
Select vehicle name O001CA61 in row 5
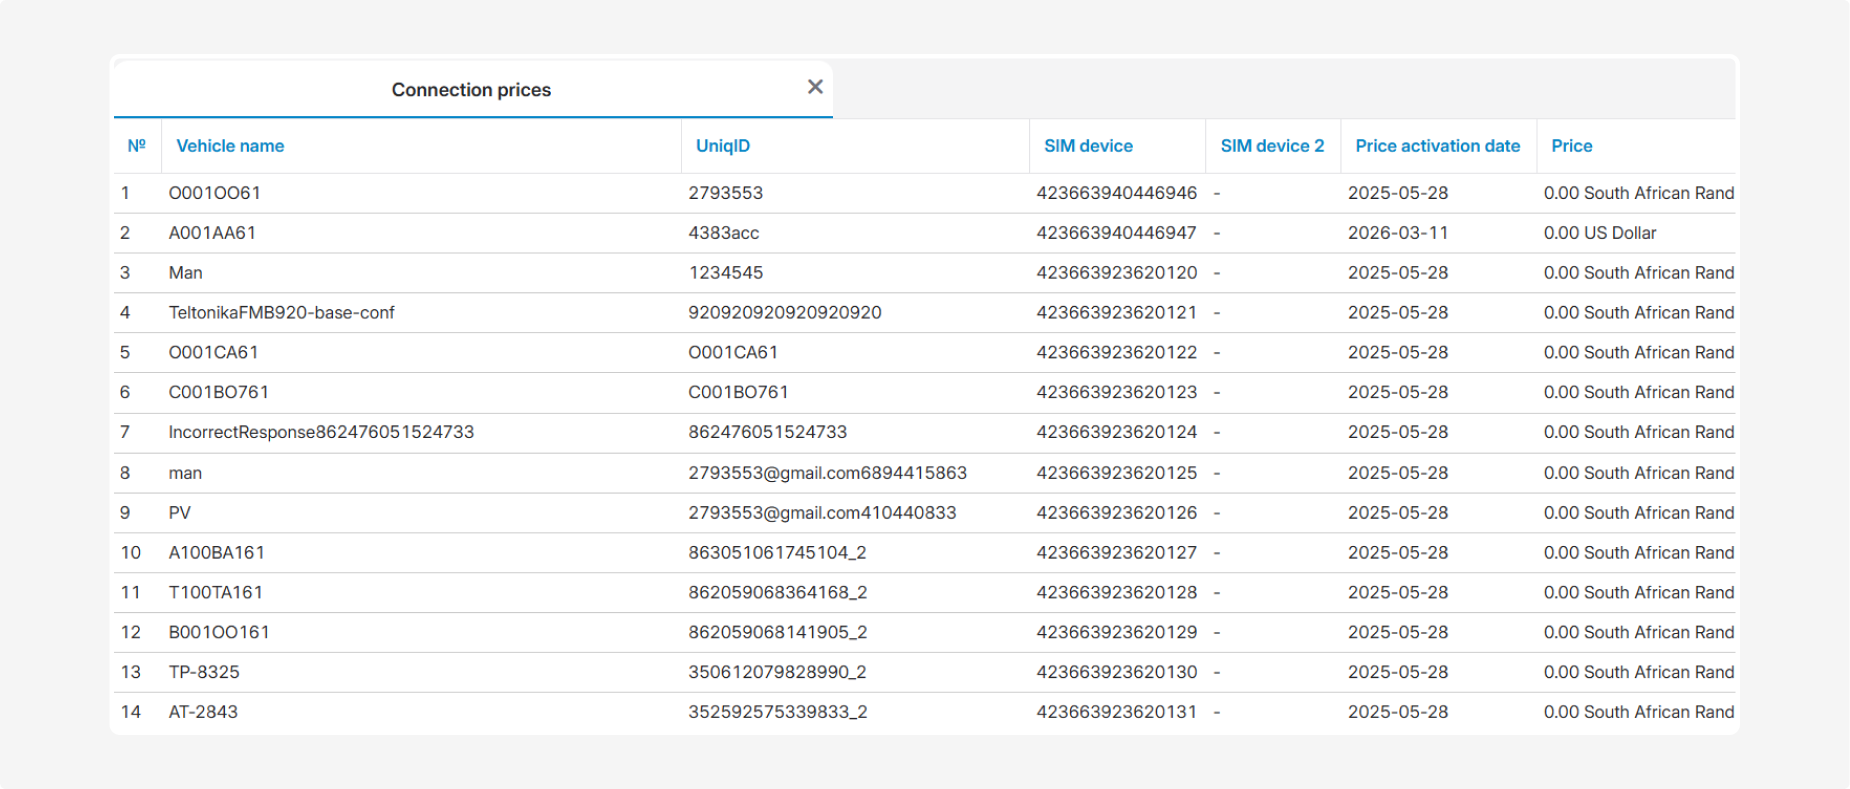[213, 353]
